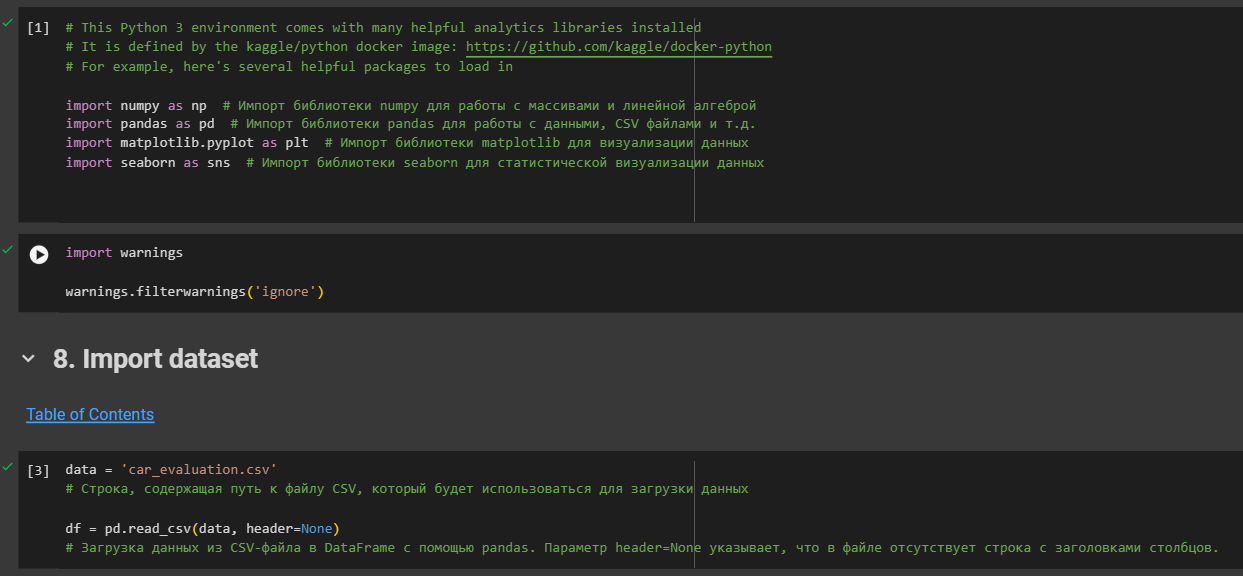Run the import warnings cell
This screenshot has width=1243, height=576.
(x=39, y=254)
